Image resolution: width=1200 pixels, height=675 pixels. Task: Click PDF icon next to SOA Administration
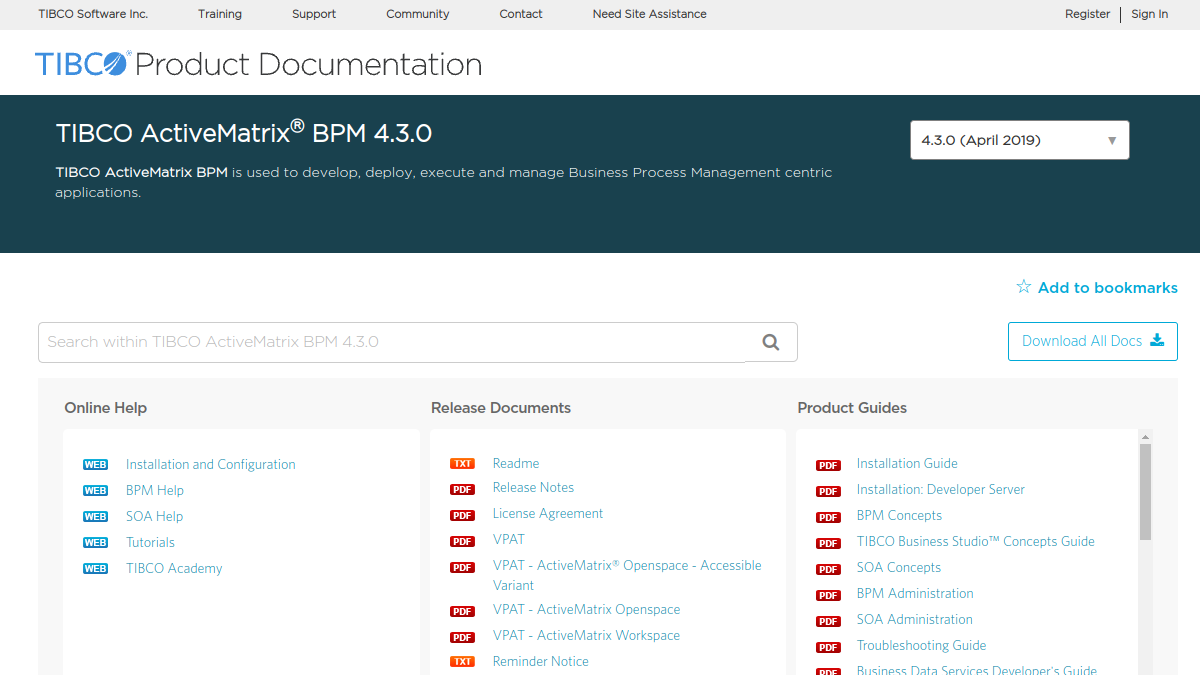[828, 622]
